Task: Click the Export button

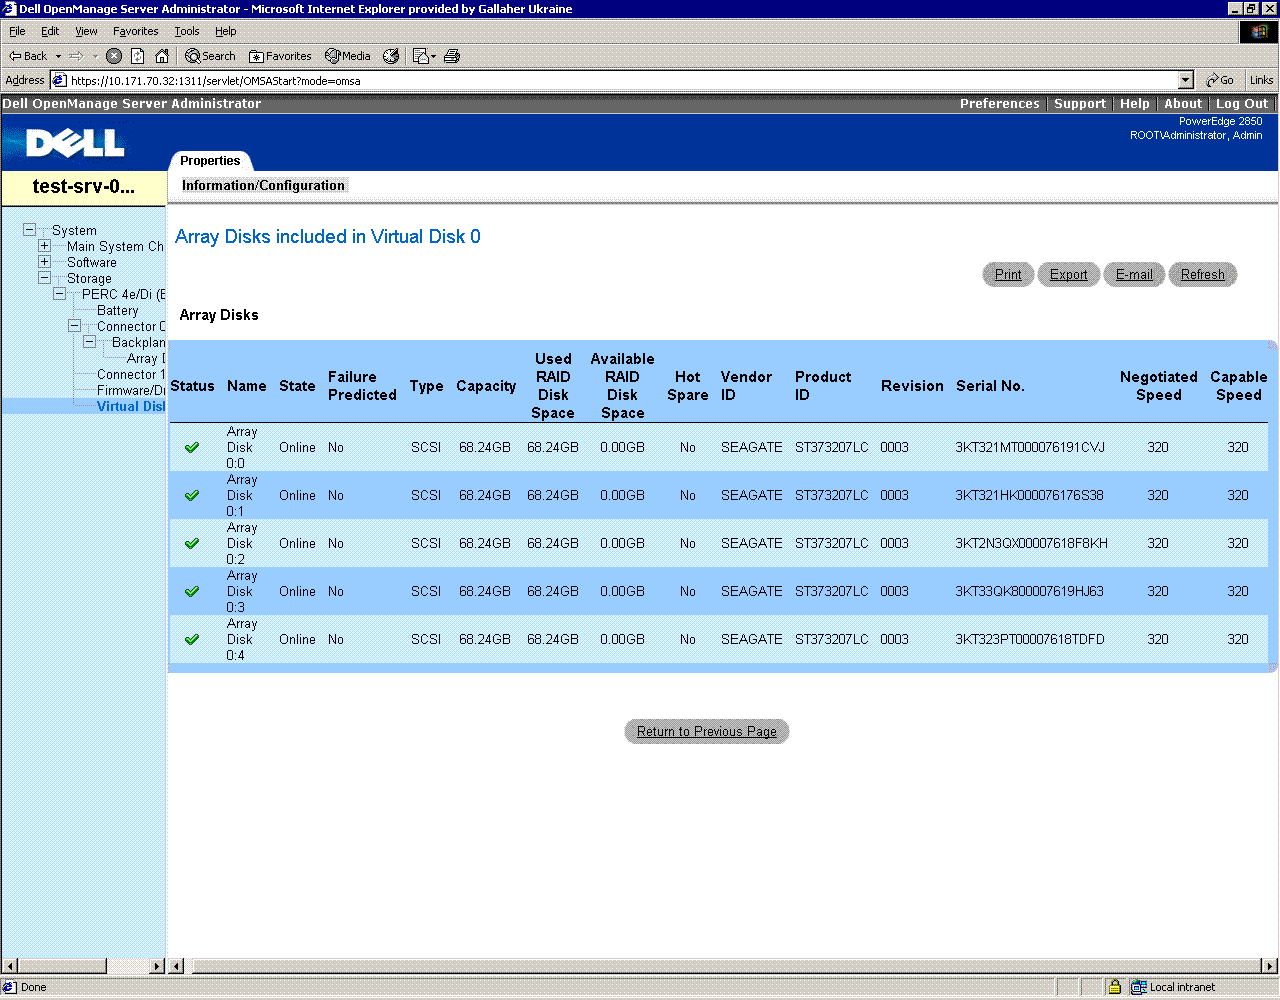Action: click(1068, 275)
